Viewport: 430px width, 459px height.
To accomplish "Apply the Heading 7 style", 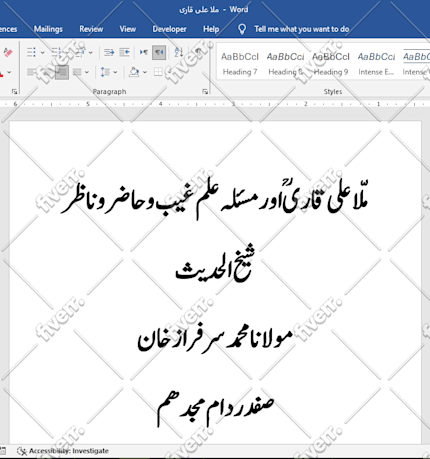I will pos(240,64).
